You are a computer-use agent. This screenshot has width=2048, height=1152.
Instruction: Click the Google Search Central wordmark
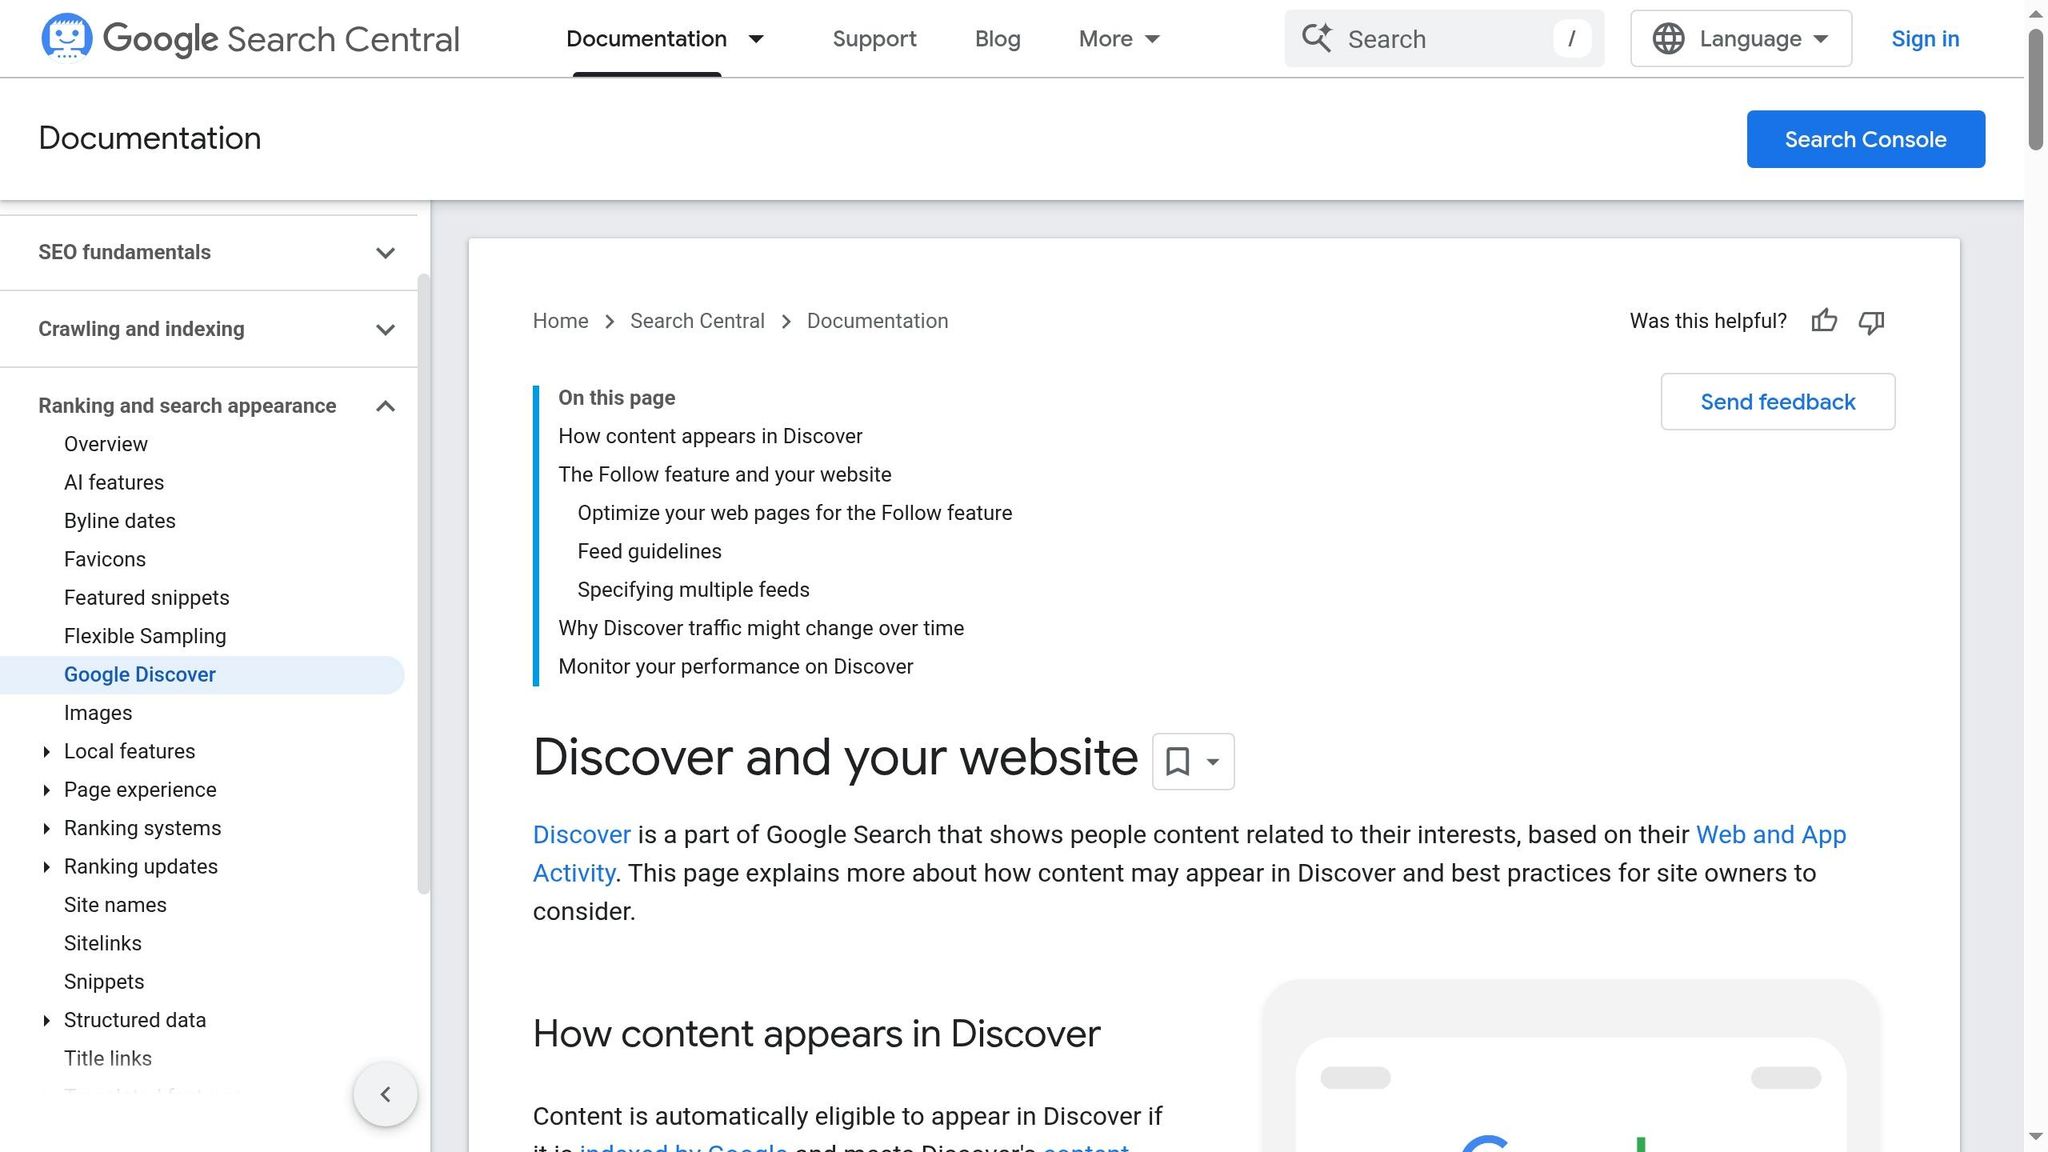281,39
